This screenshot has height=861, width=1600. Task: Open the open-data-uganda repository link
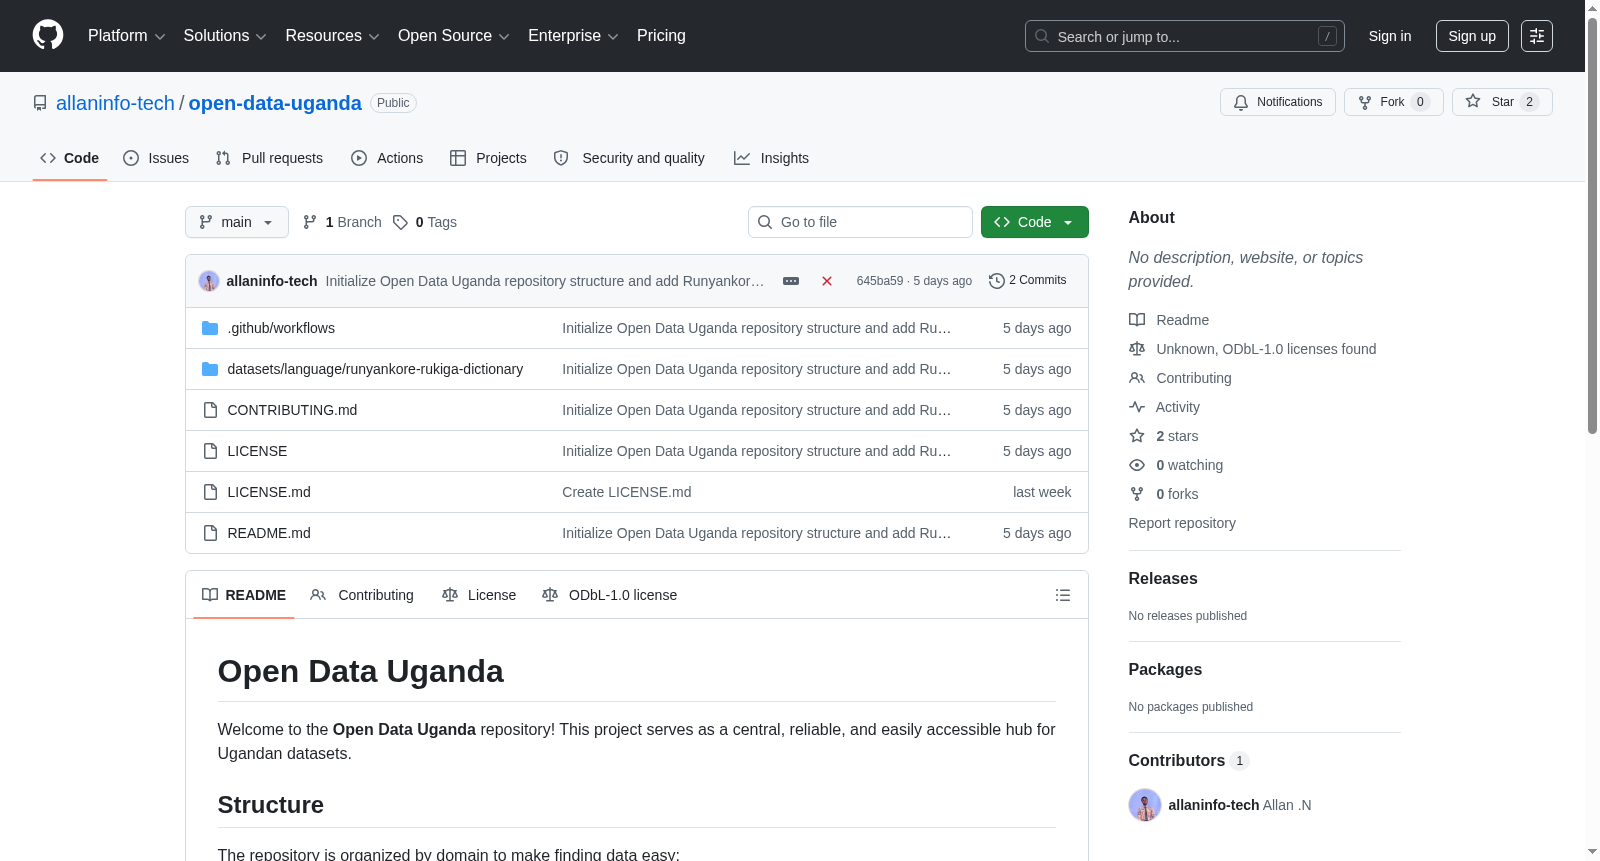tap(275, 103)
